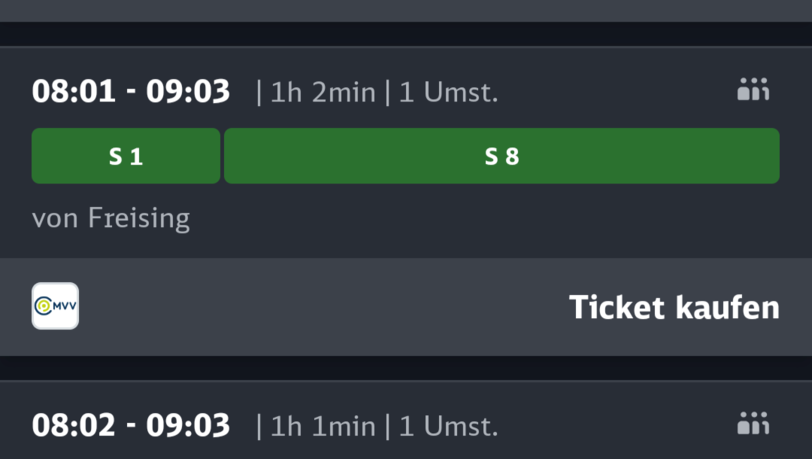The height and width of the screenshot is (459, 812).
Task: Tap the S 1 line label text
Action: point(126,156)
